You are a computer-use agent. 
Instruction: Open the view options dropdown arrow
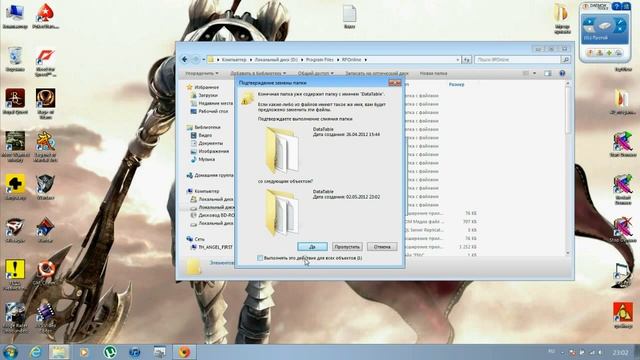tap(534, 73)
